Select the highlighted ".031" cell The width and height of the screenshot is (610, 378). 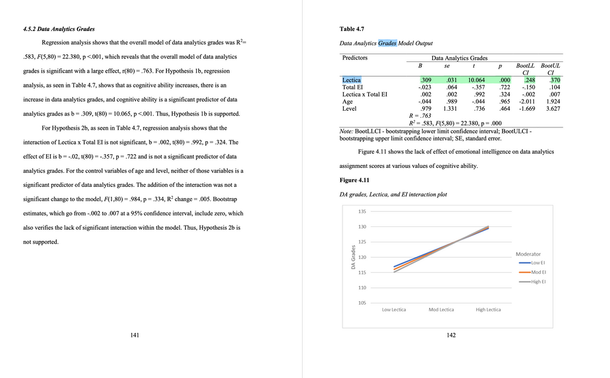point(451,80)
